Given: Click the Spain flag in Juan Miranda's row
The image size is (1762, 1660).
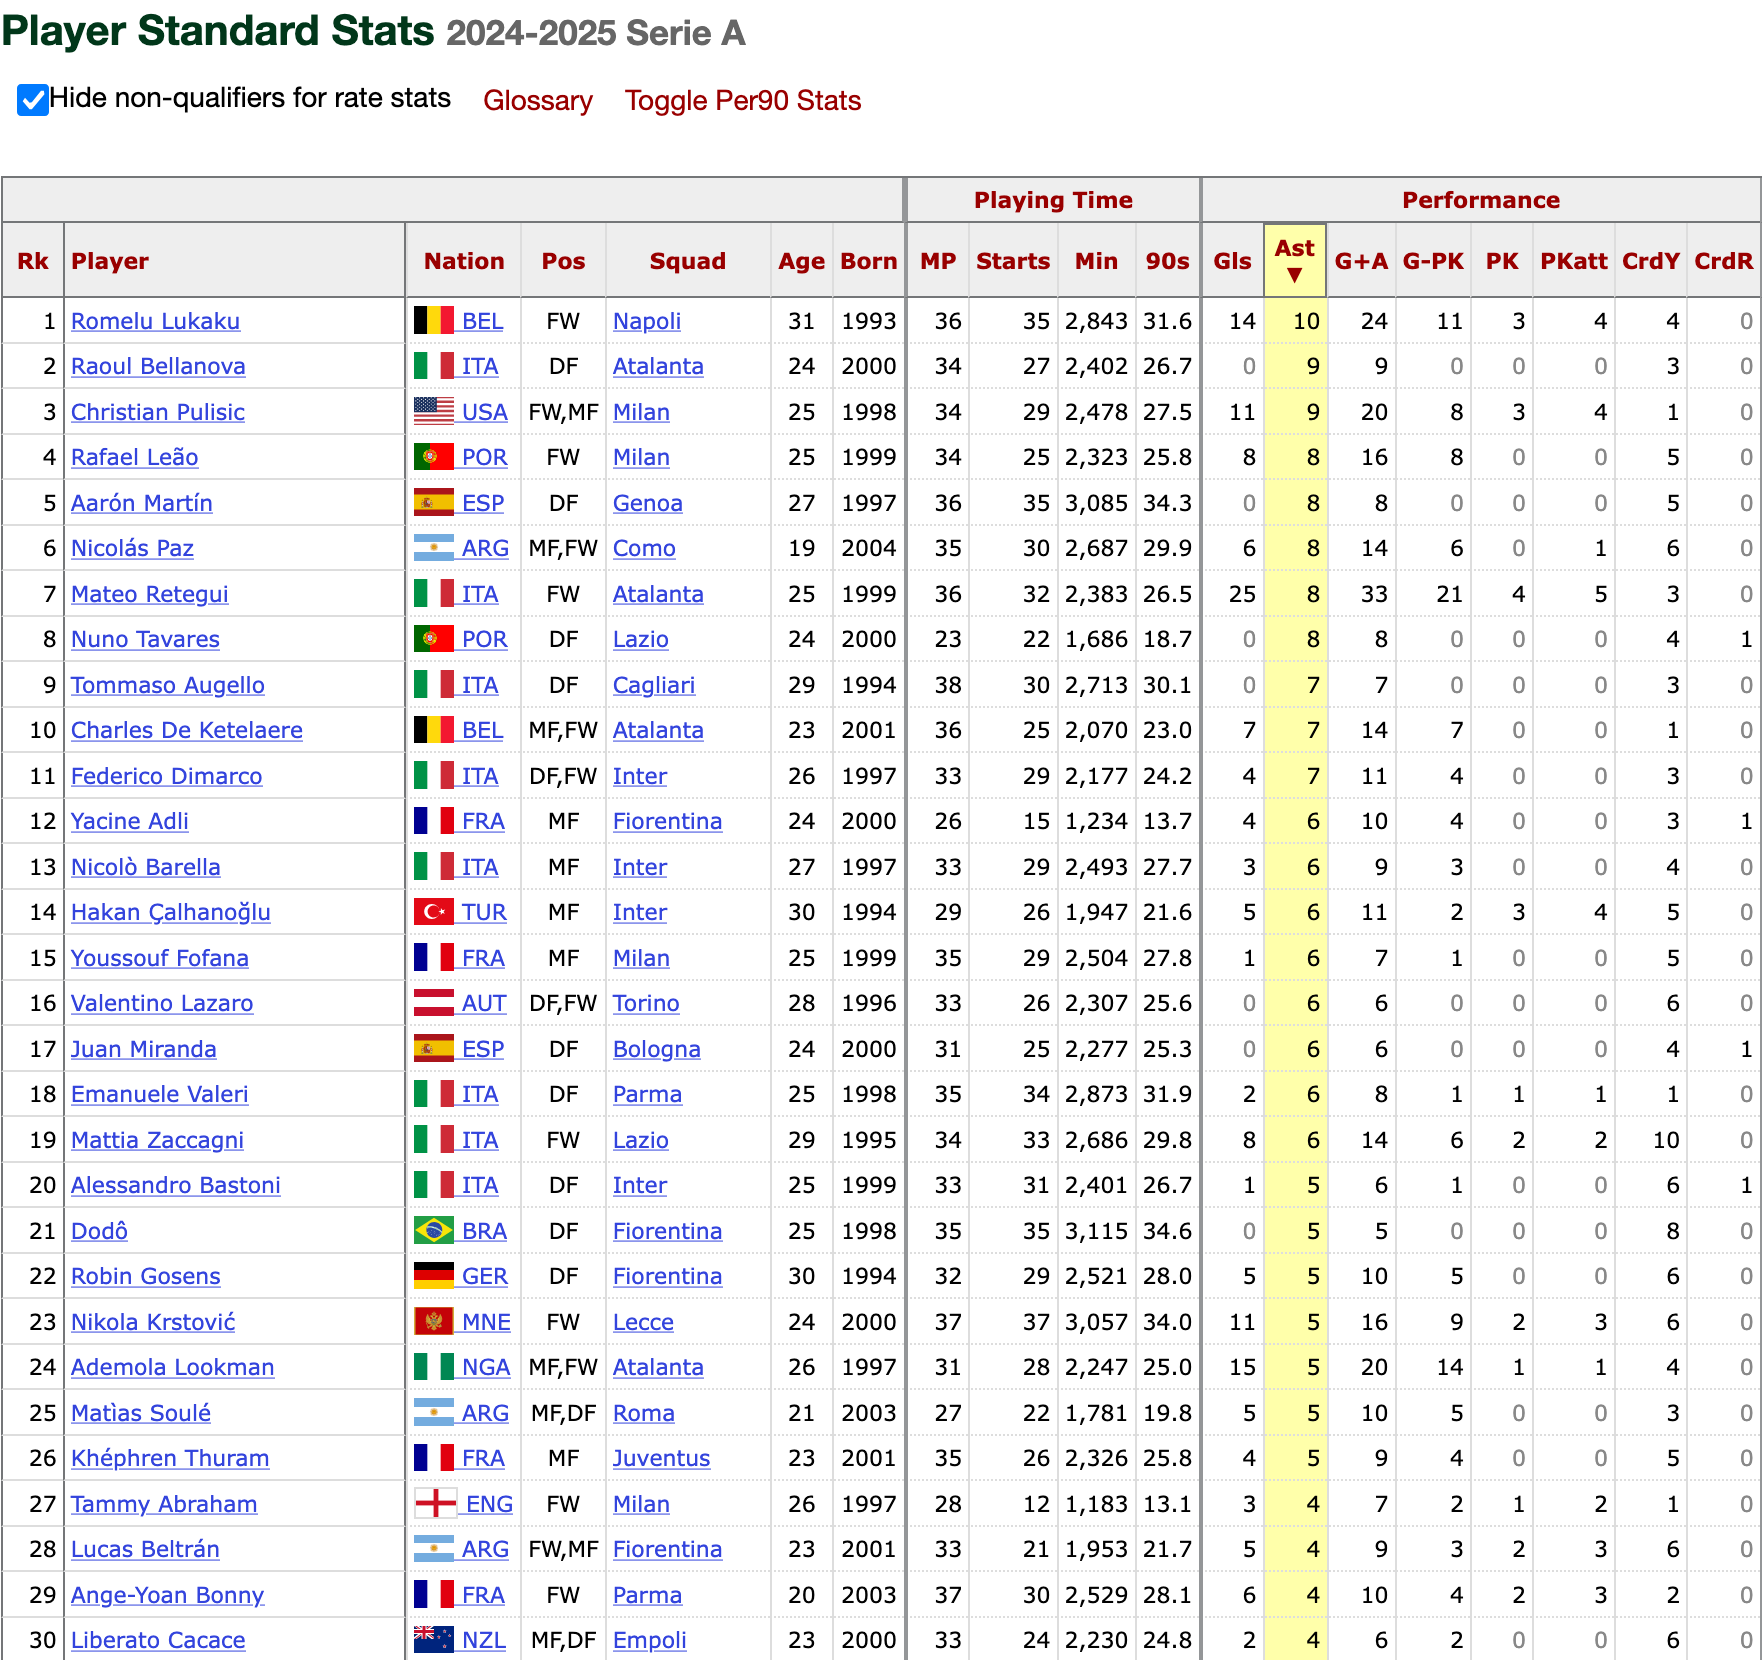Looking at the screenshot, I should point(434,1049).
